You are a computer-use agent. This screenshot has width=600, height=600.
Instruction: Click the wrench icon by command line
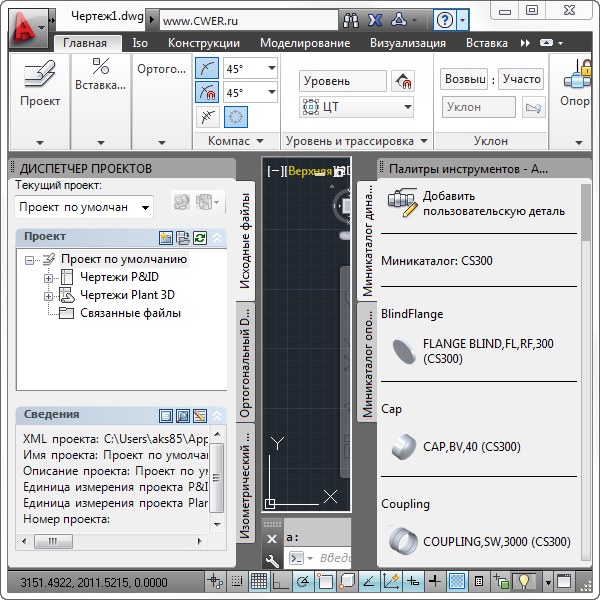coord(271,559)
